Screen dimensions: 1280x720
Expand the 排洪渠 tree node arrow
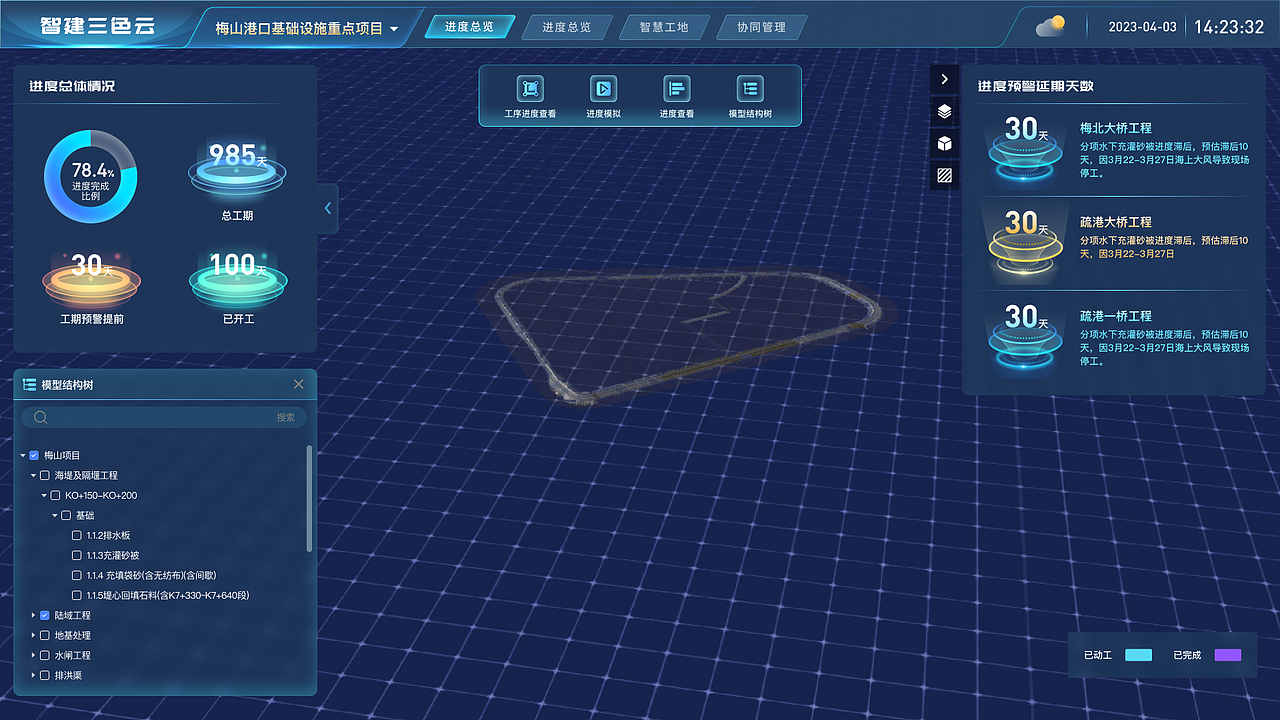33,675
